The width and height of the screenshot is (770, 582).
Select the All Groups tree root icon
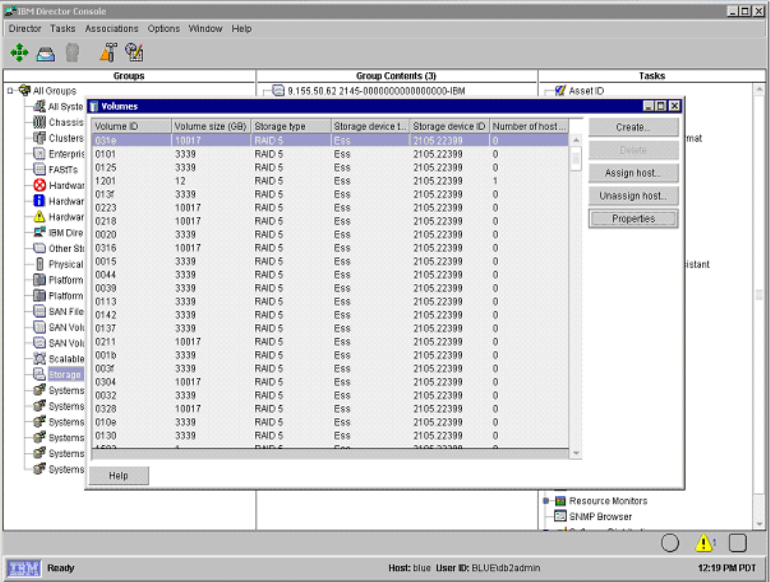pyautogui.click(x=25, y=90)
